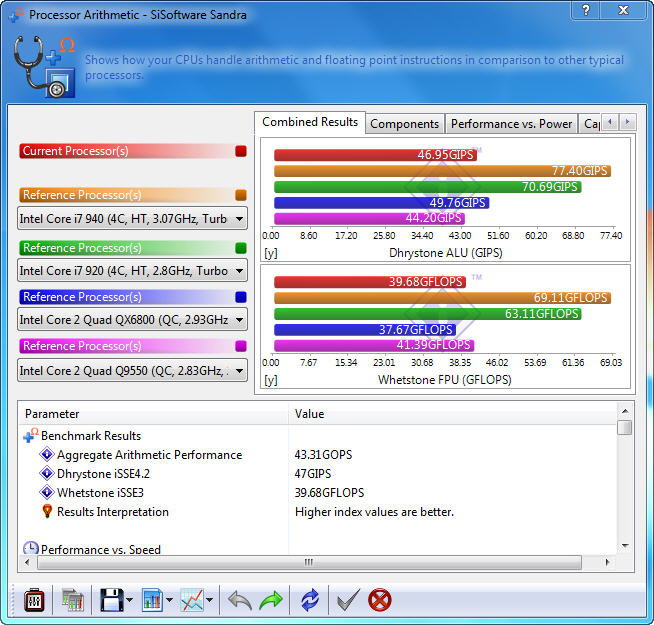Switch to the Combined Results tab
Image resolution: width=654 pixels, height=625 pixels.
click(x=310, y=122)
